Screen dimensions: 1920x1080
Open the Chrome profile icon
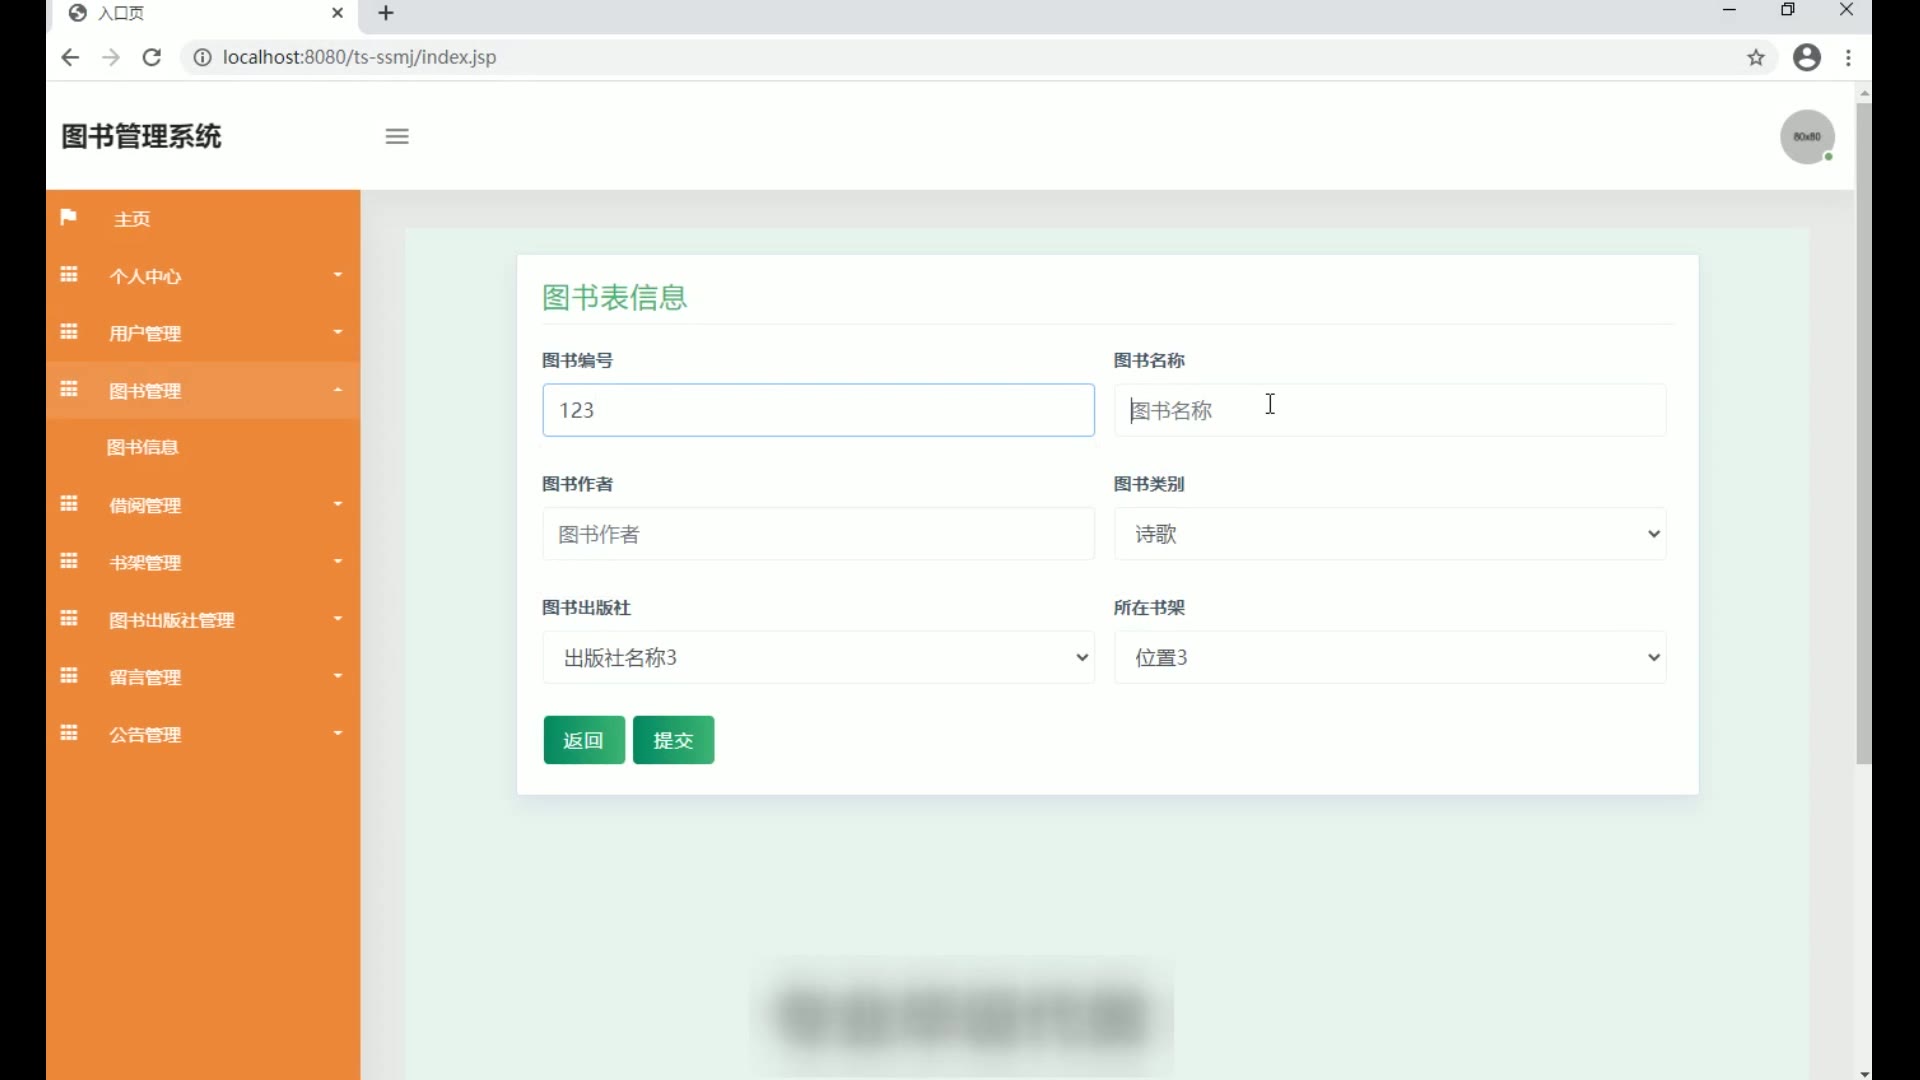1807,57
